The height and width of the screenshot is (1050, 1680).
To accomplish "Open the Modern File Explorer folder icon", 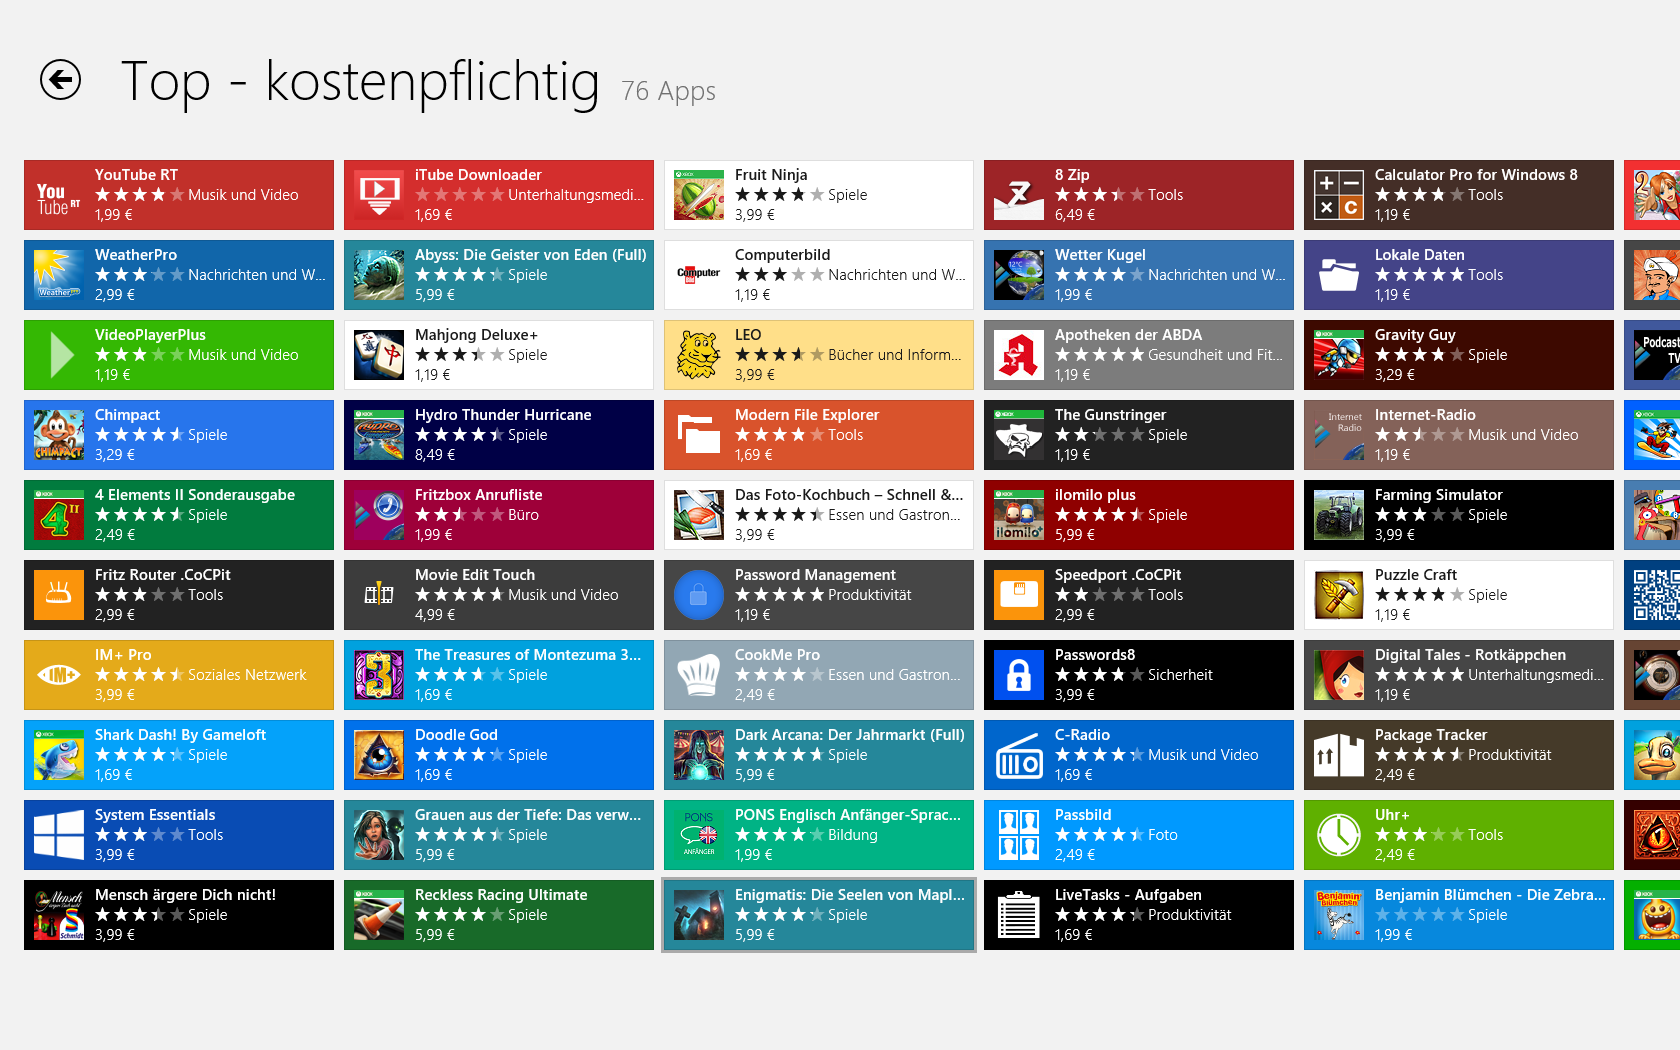I will coord(699,435).
